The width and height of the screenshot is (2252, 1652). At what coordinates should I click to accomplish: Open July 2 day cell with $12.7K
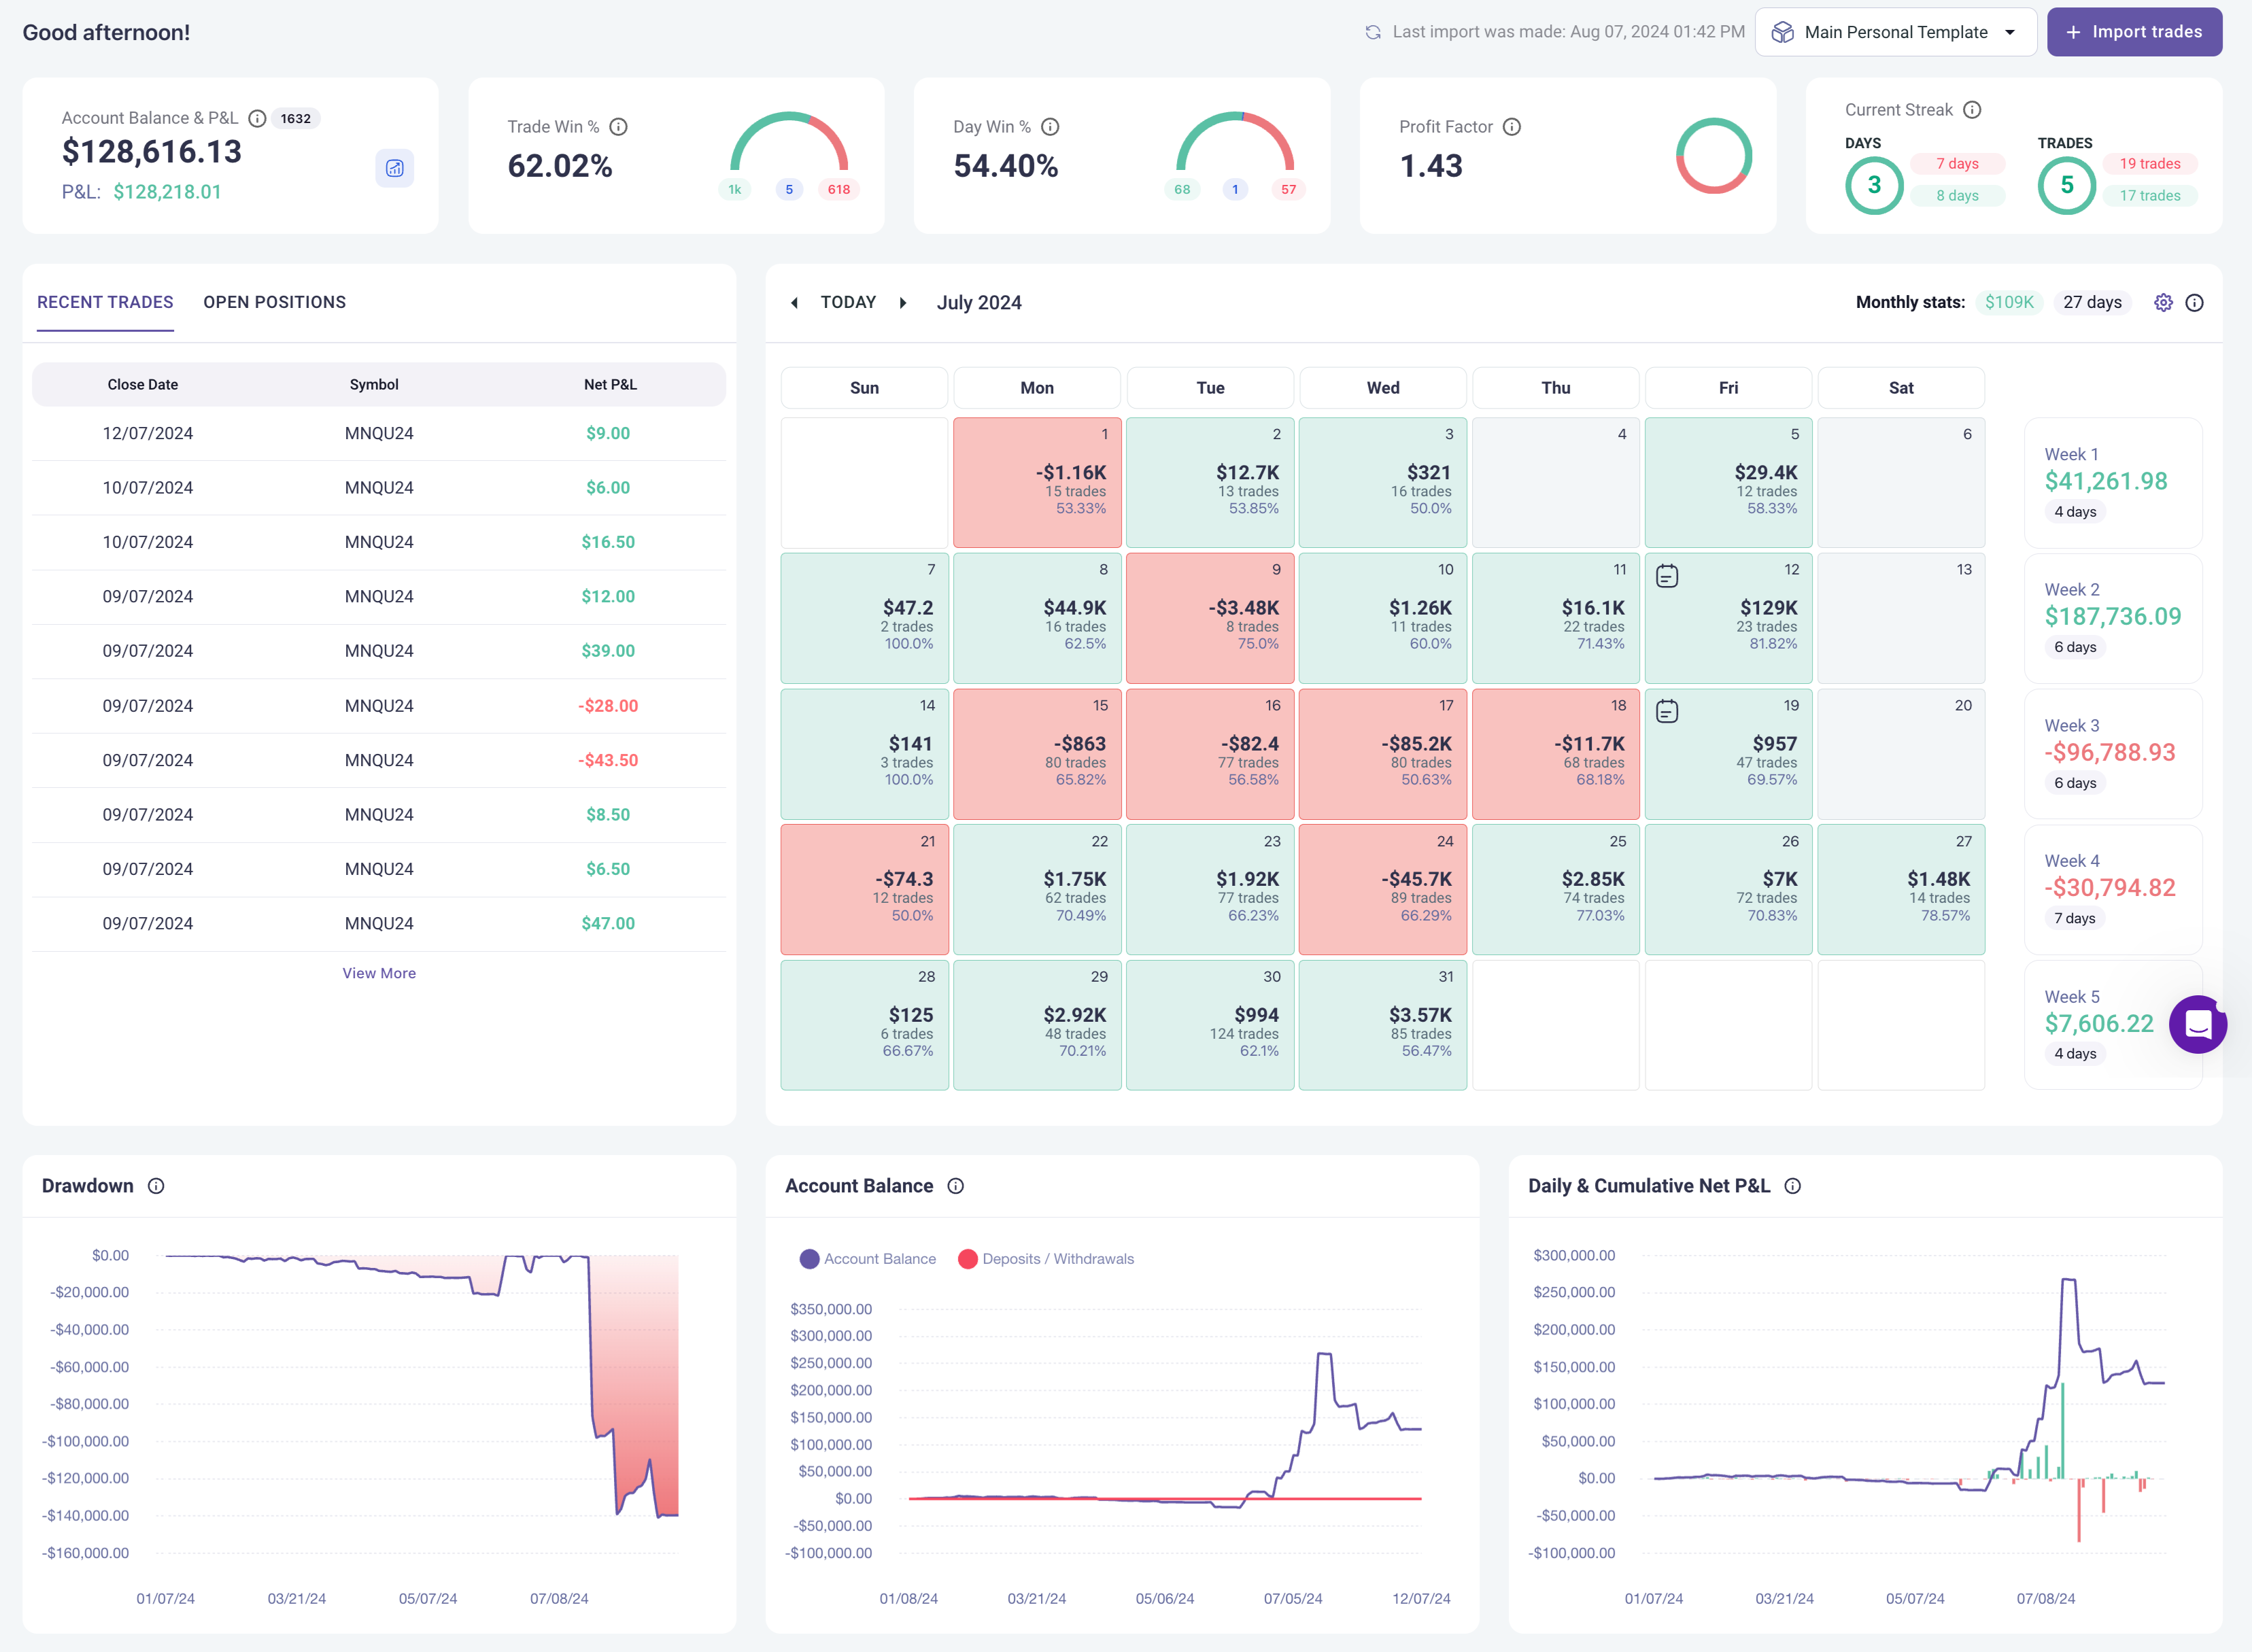(1210, 482)
